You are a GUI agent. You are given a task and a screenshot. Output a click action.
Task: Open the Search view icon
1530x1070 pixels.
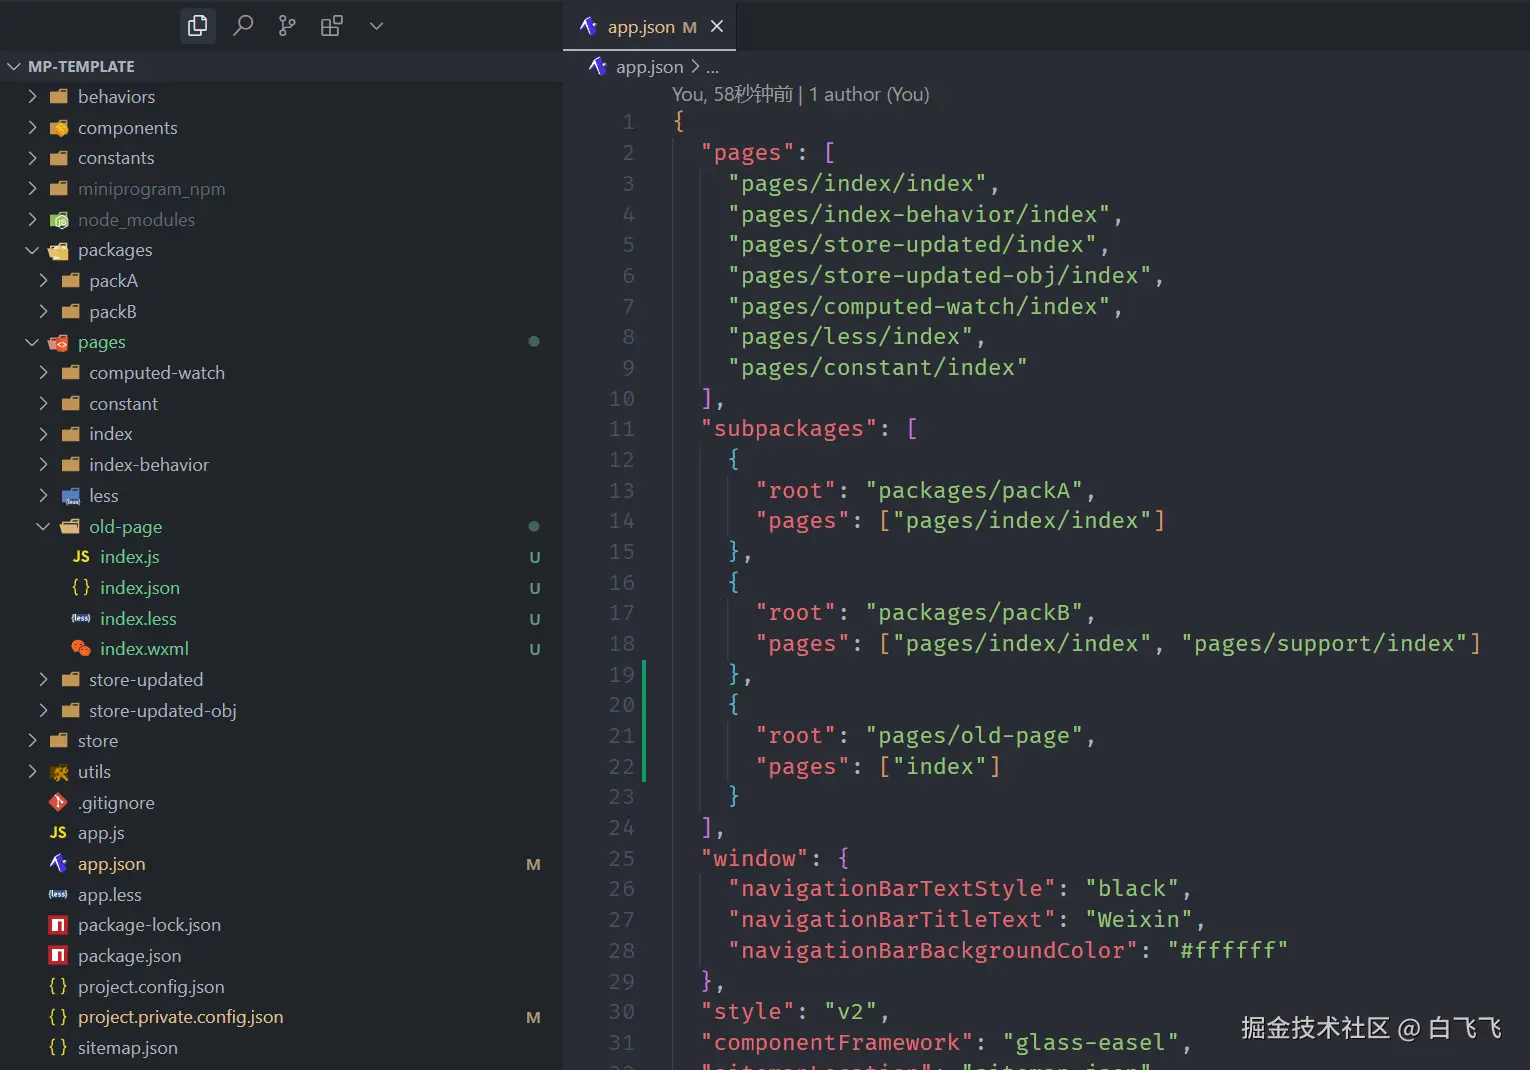243,26
